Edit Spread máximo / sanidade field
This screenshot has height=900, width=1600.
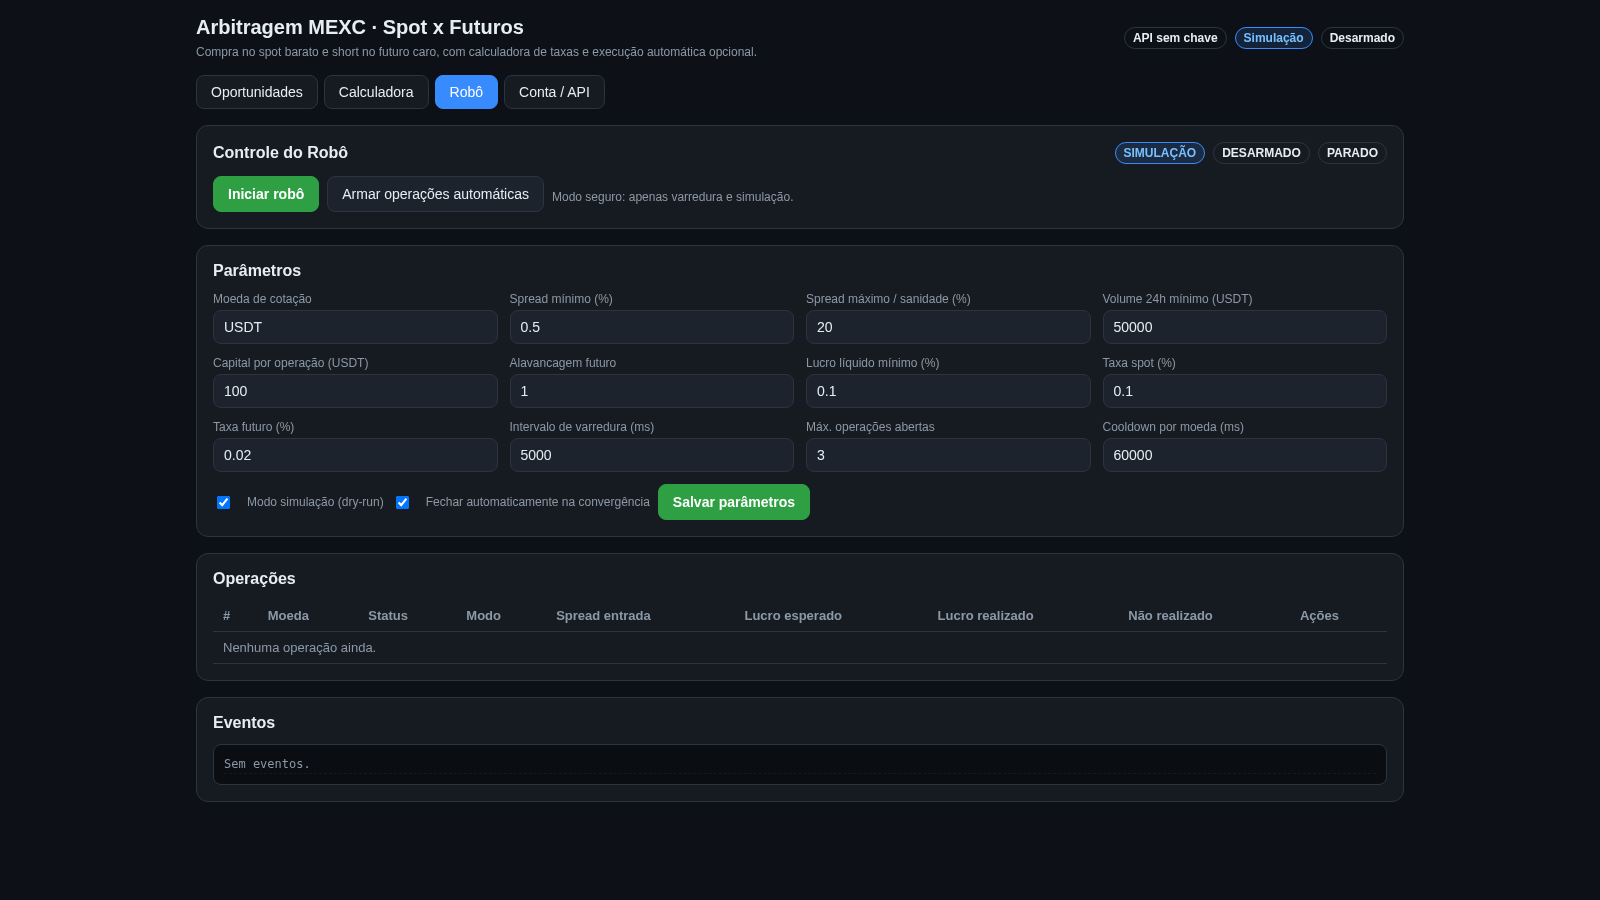(x=948, y=327)
